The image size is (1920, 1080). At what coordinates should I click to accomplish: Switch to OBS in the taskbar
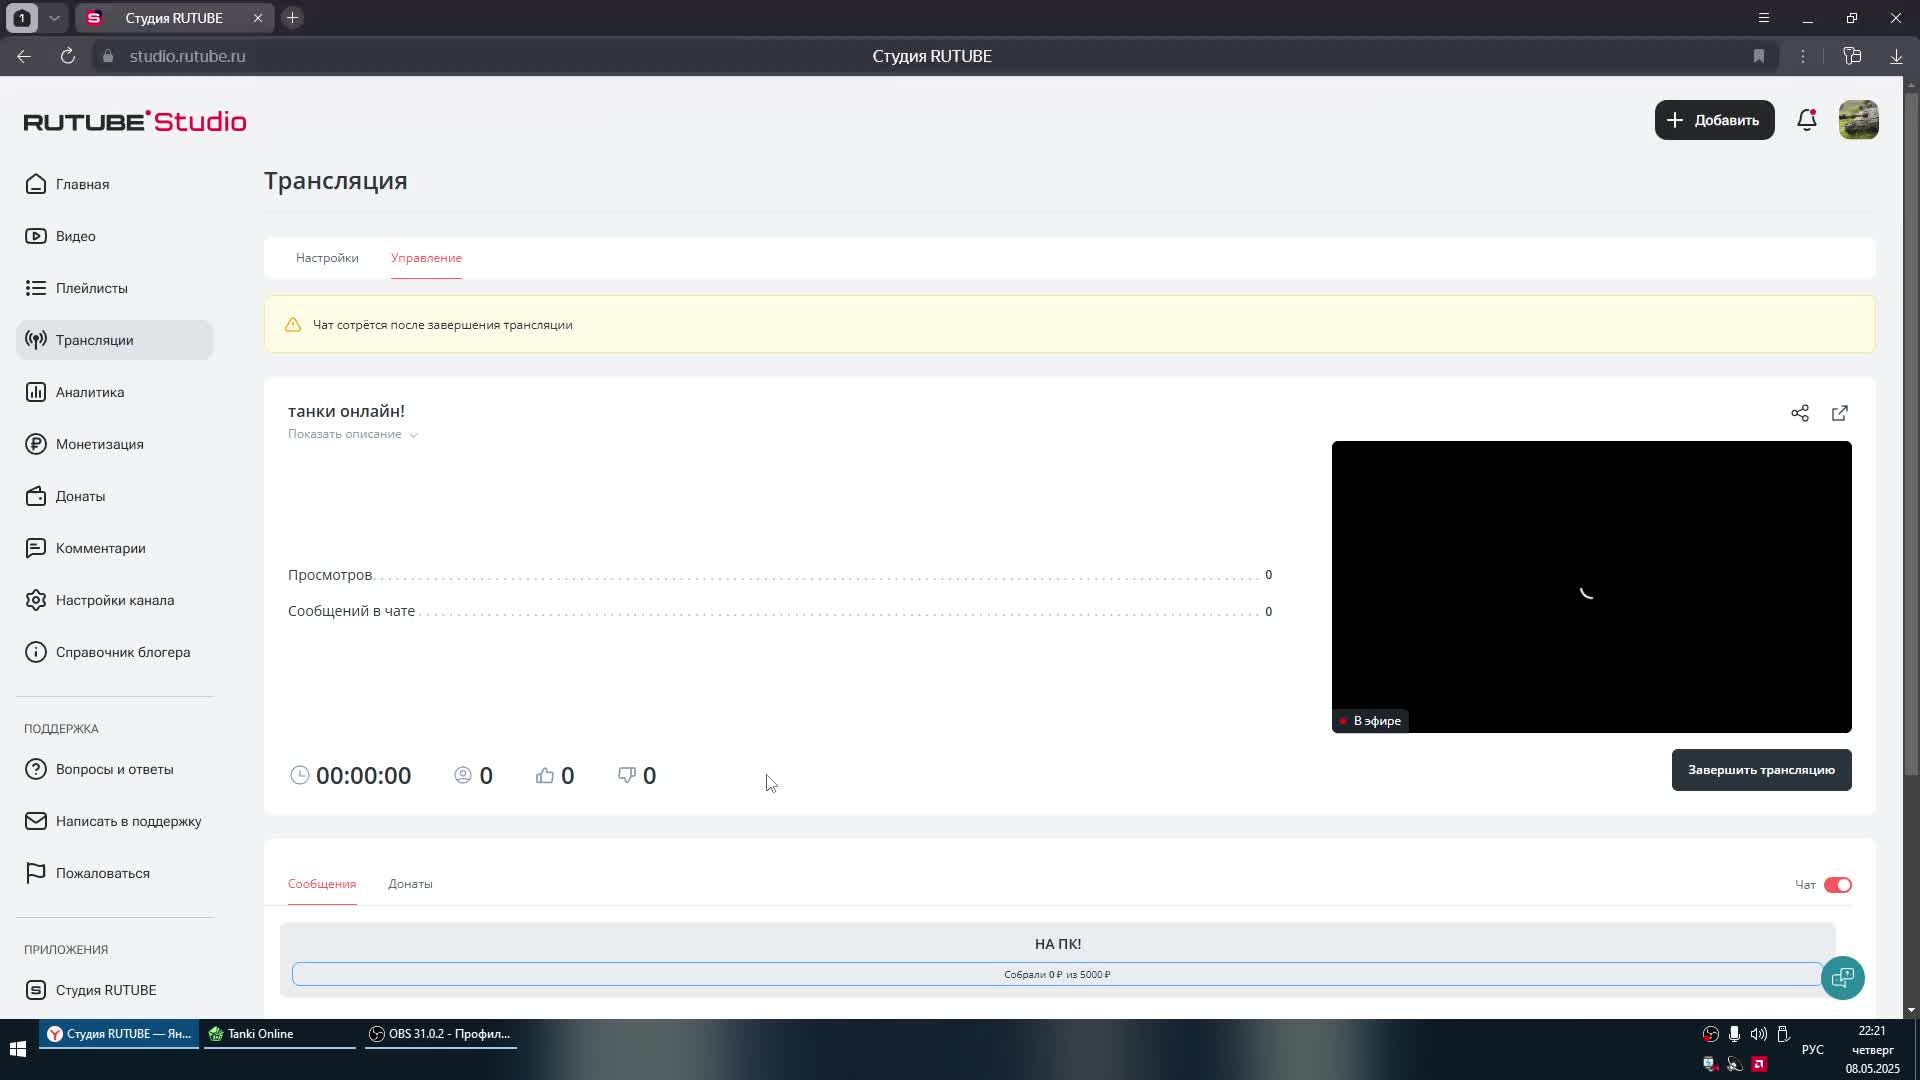[440, 1034]
